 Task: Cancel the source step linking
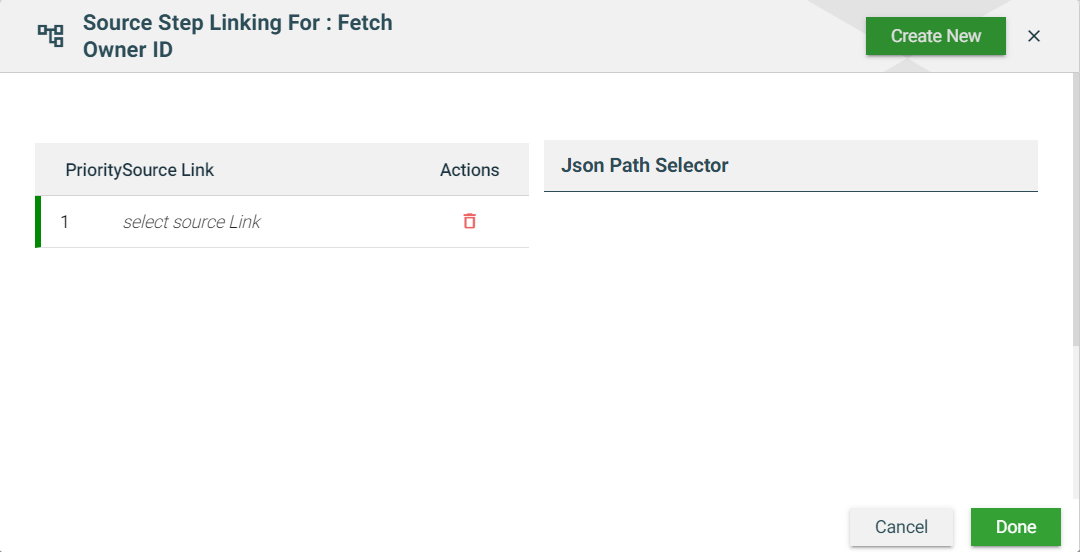coord(901,527)
